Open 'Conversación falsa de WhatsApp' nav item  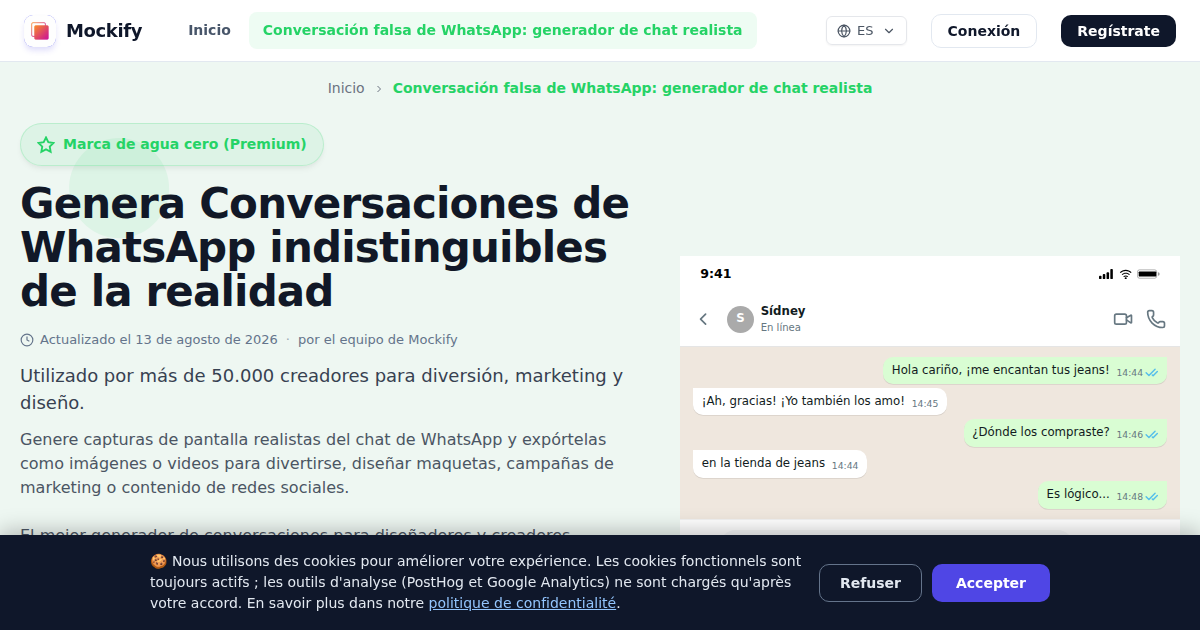[x=503, y=31]
